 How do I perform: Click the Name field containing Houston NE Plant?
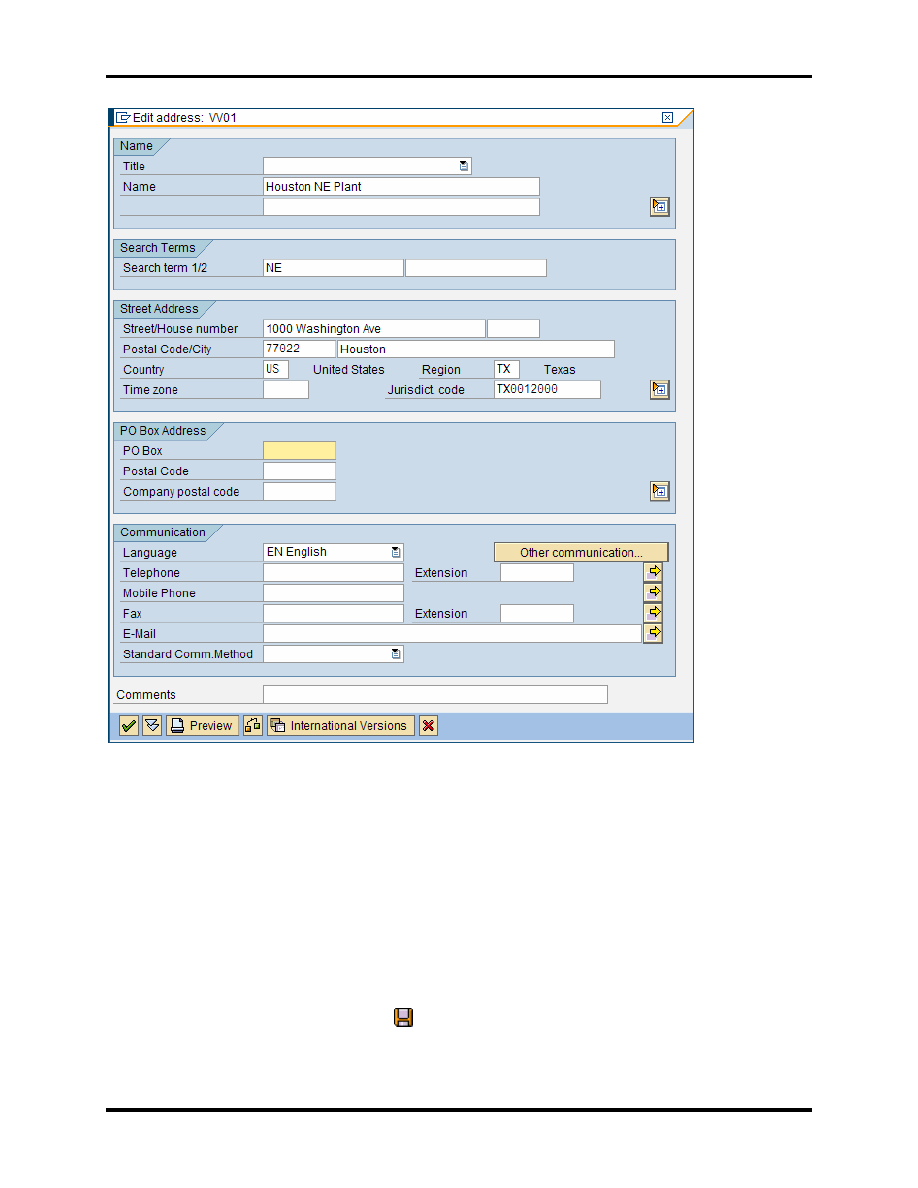click(x=400, y=187)
